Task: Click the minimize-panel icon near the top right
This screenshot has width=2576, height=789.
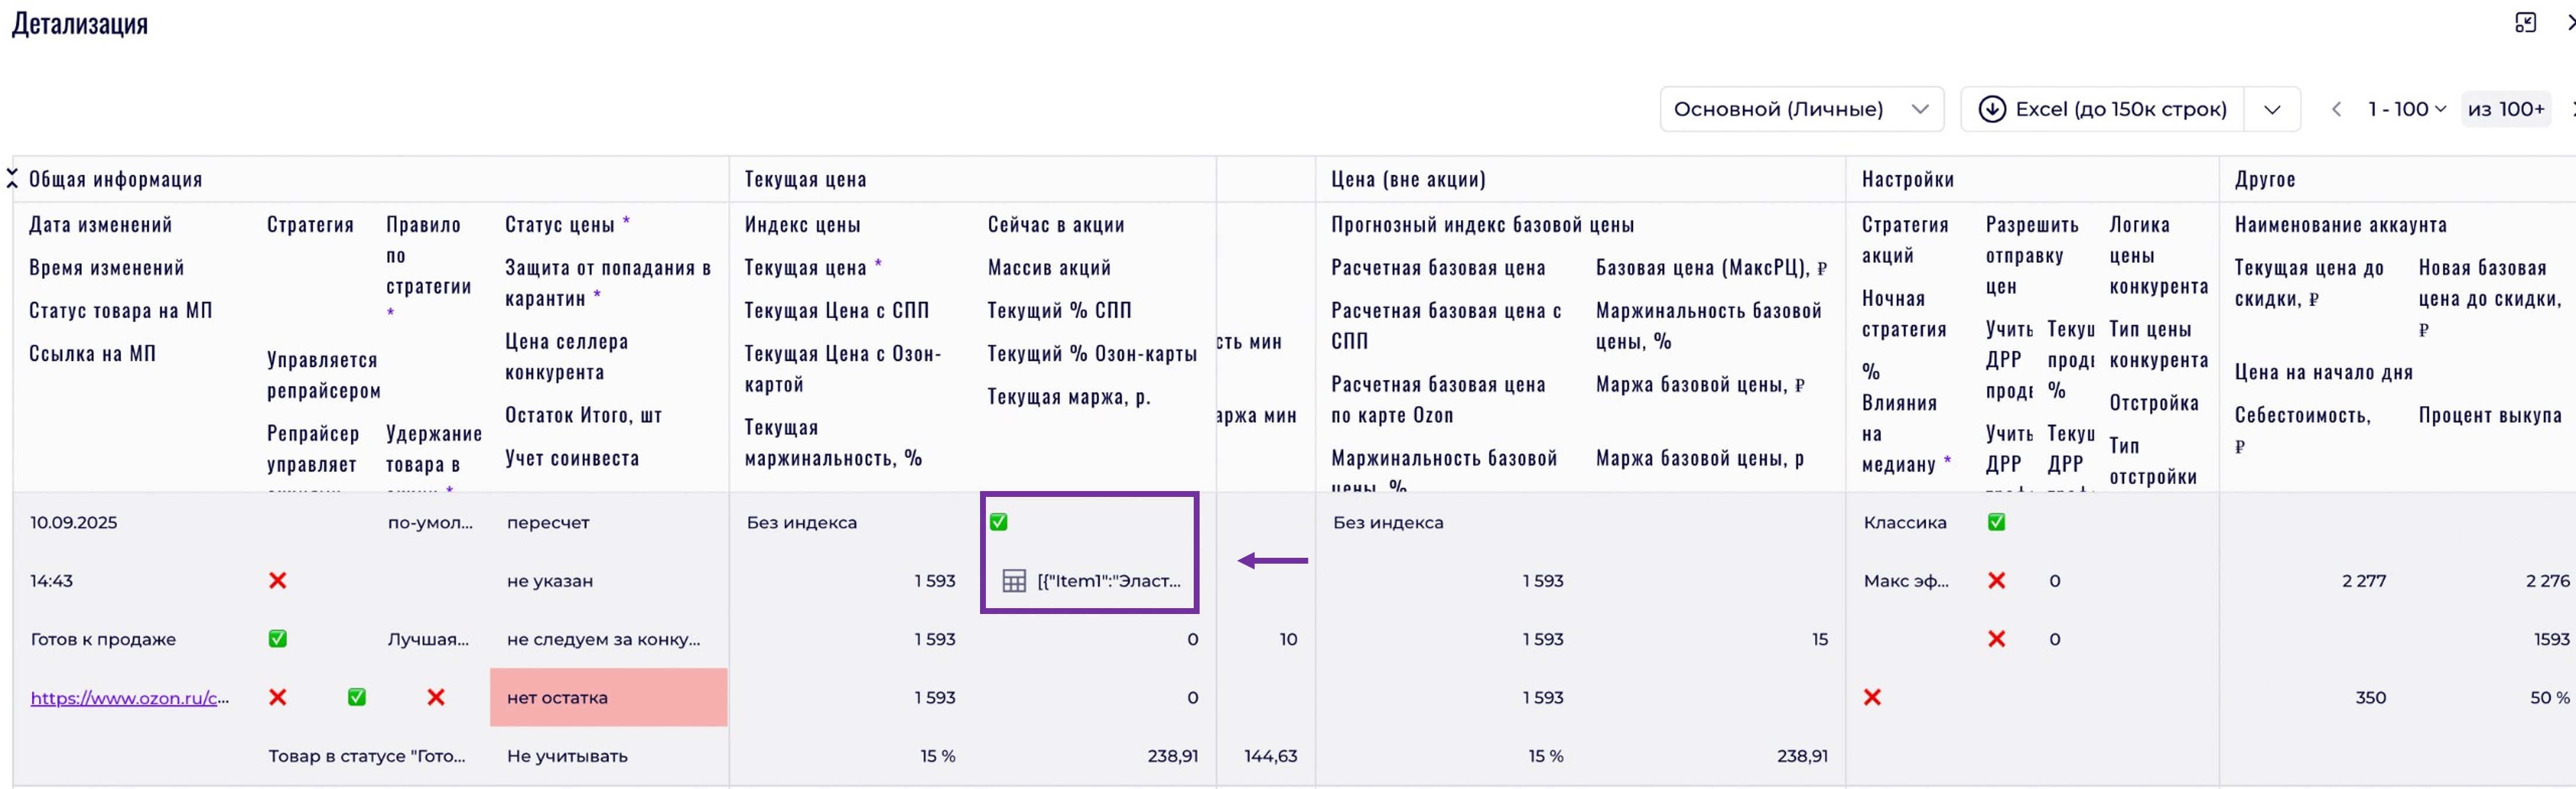Action: 2525,22
